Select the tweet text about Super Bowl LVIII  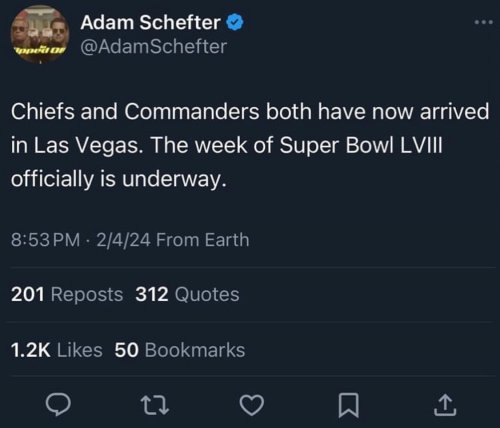(250, 145)
